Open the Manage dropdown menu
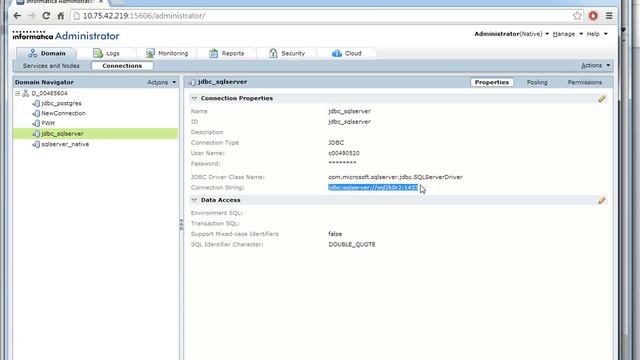The width and height of the screenshot is (640, 360). pos(568,34)
